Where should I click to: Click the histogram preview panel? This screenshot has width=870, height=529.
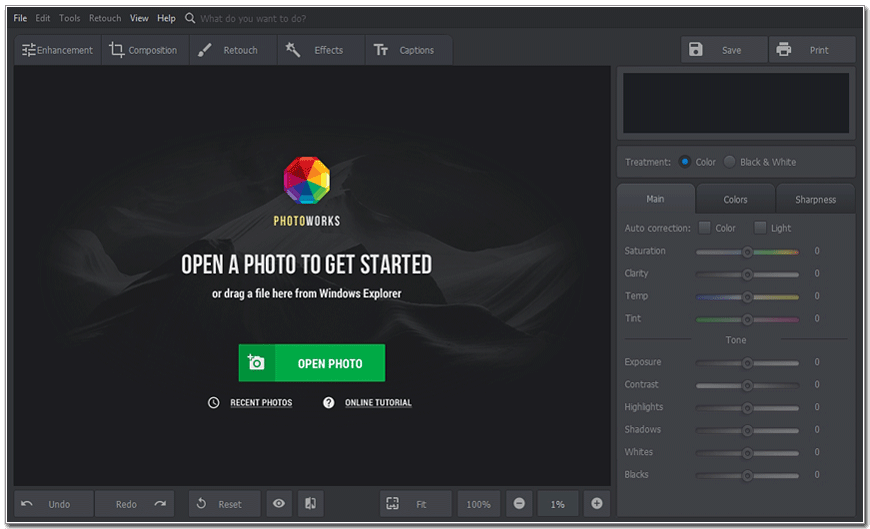(x=736, y=103)
